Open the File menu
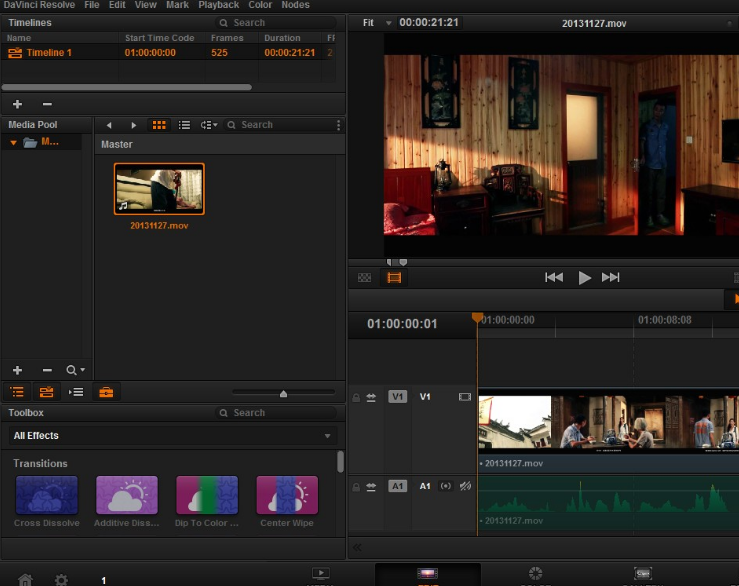The height and width of the screenshot is (586, 739). 91,5
